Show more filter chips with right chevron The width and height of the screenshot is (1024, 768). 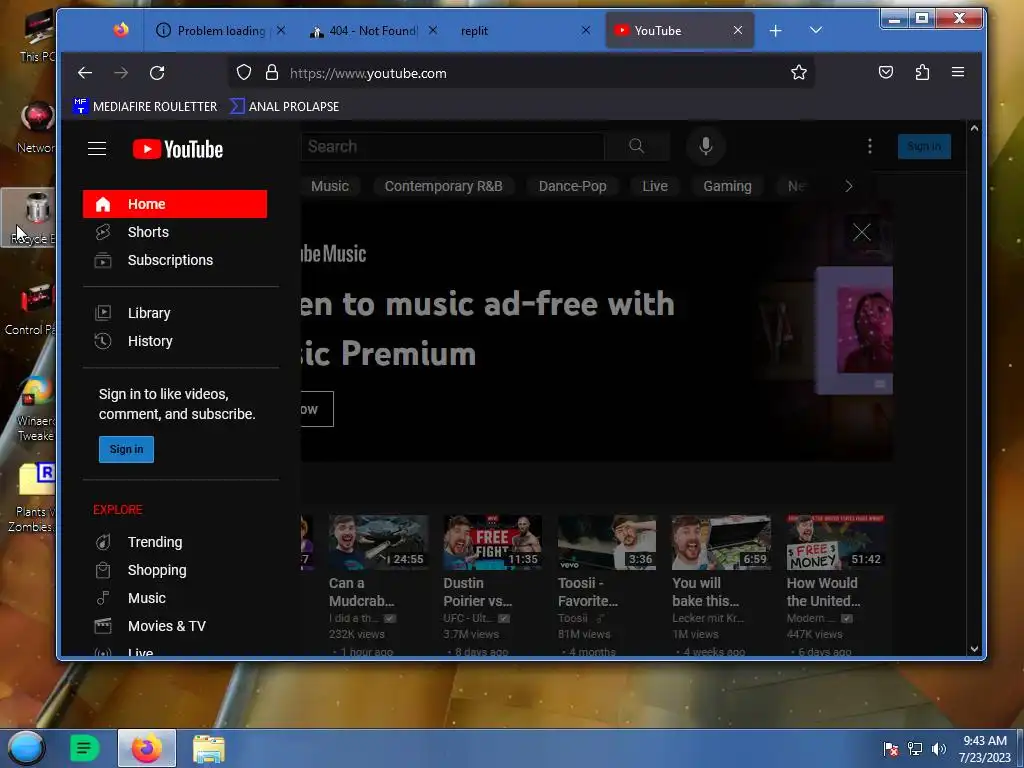pyautogui.click(x=848, y=186)
